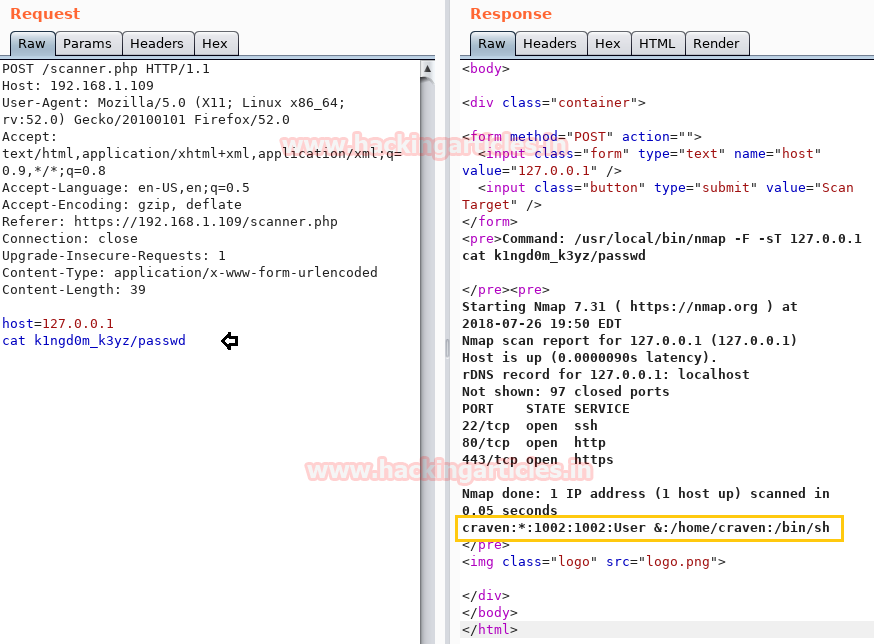Viewport: 874px width, 644px height.
Task: Click the Host: 192.168.1.109 header line
Action: click(78, 86)
